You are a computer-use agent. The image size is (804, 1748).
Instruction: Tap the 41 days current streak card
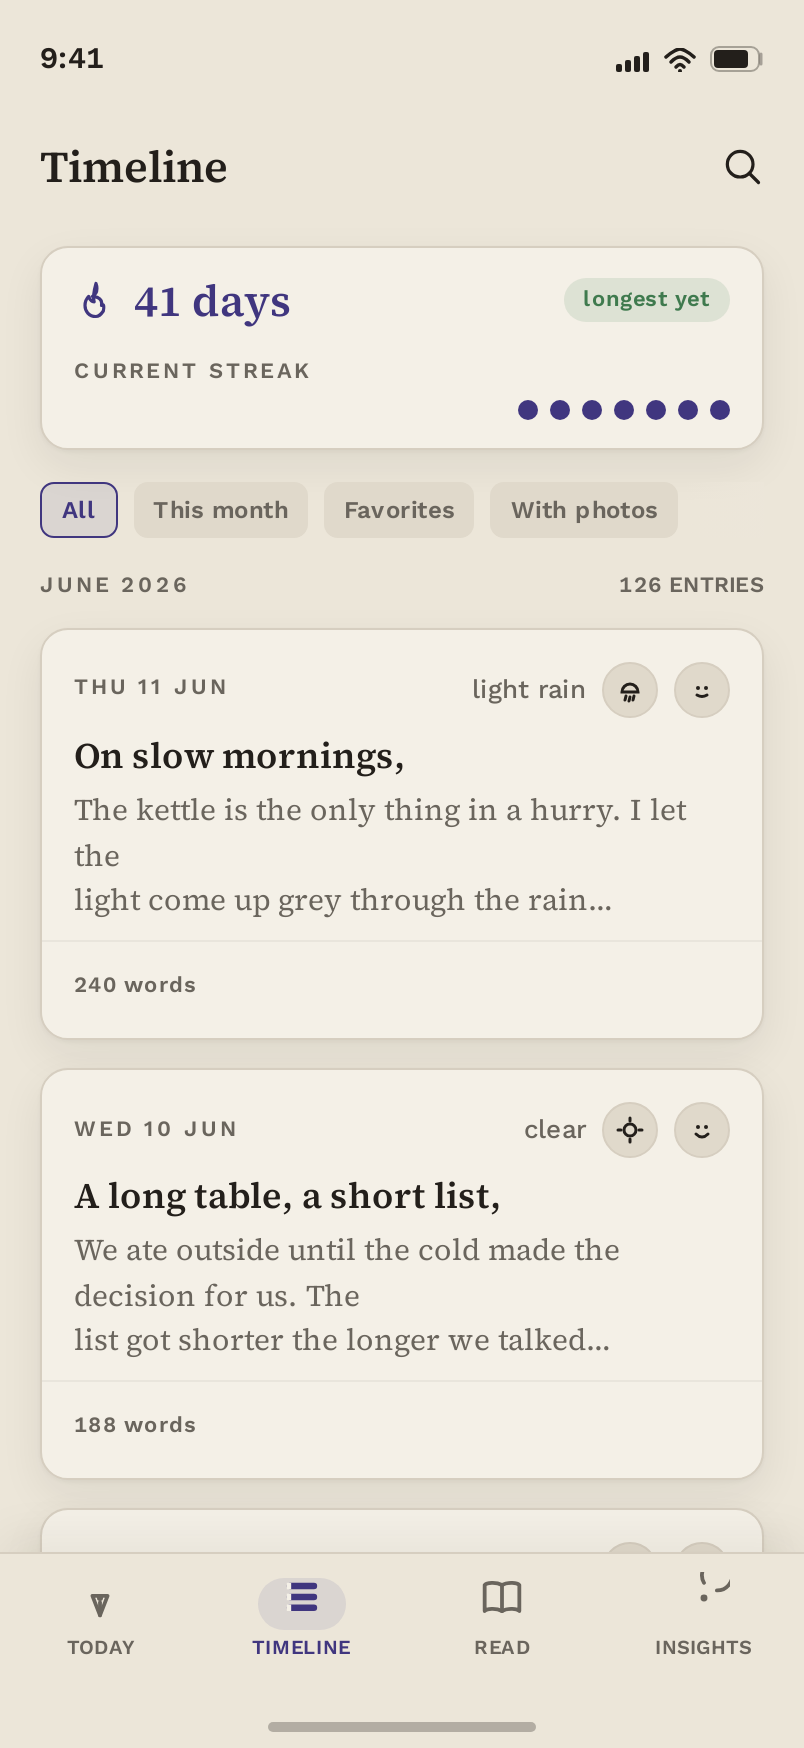tap(402, 348)
